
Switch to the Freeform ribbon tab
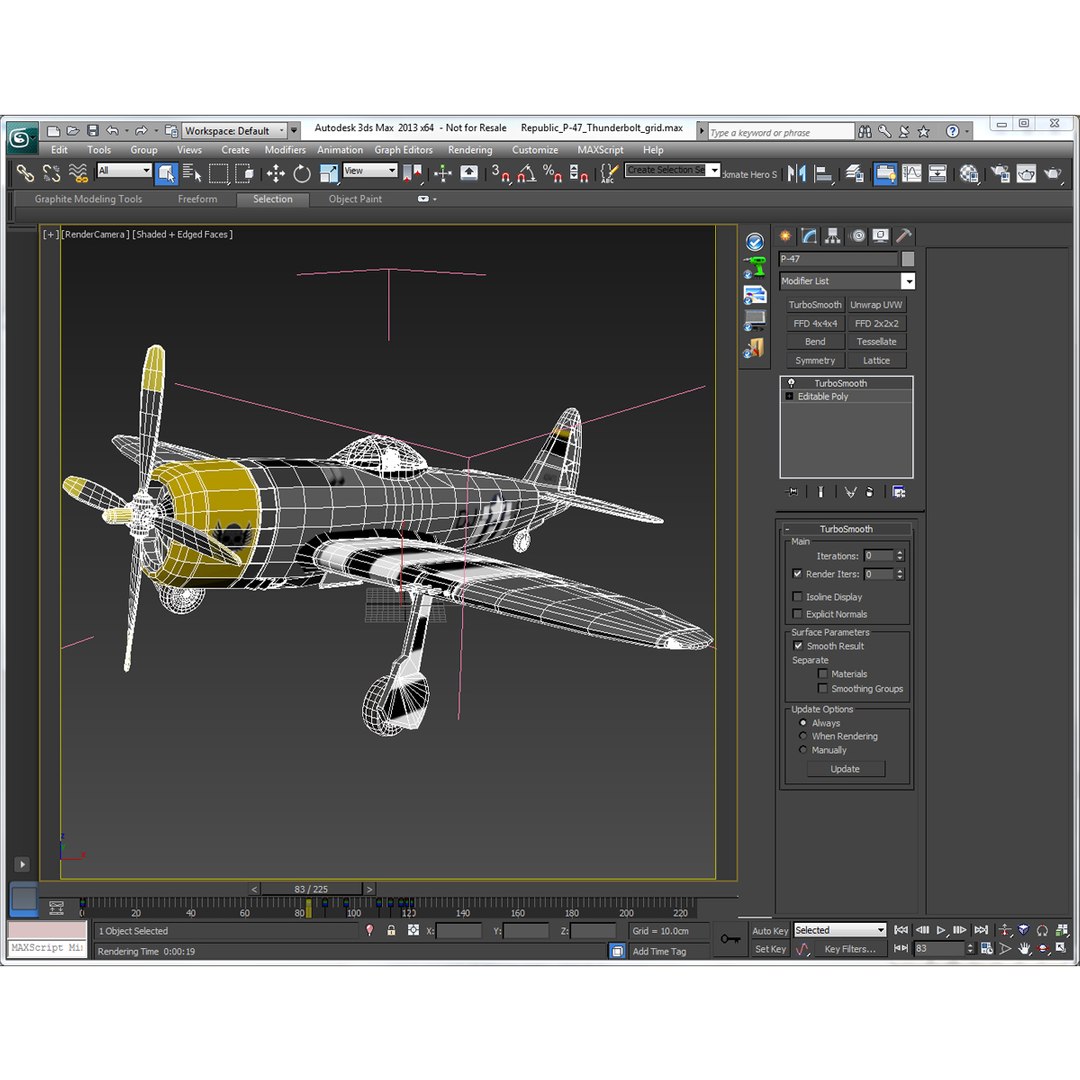point(197,199)
